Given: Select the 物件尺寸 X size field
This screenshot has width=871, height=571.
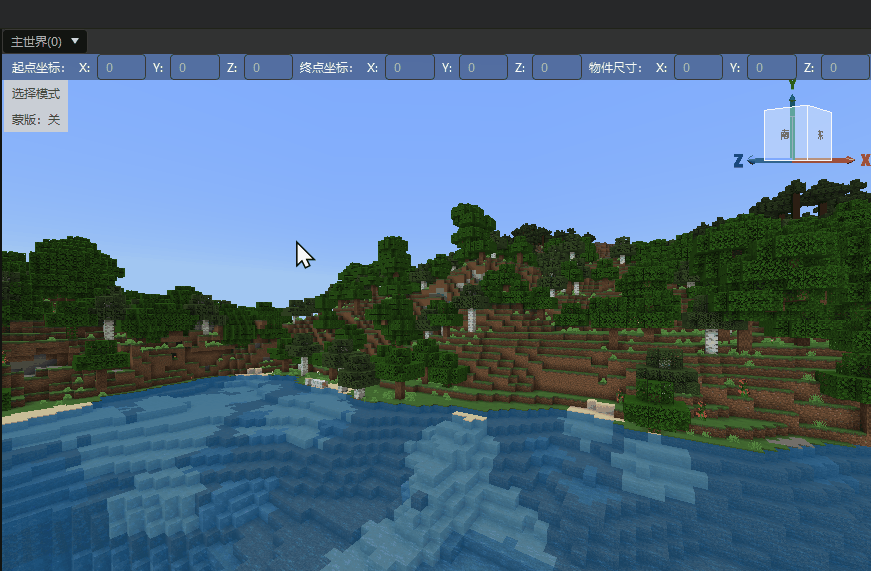Looking at the screenshot, I should point(698,68).
